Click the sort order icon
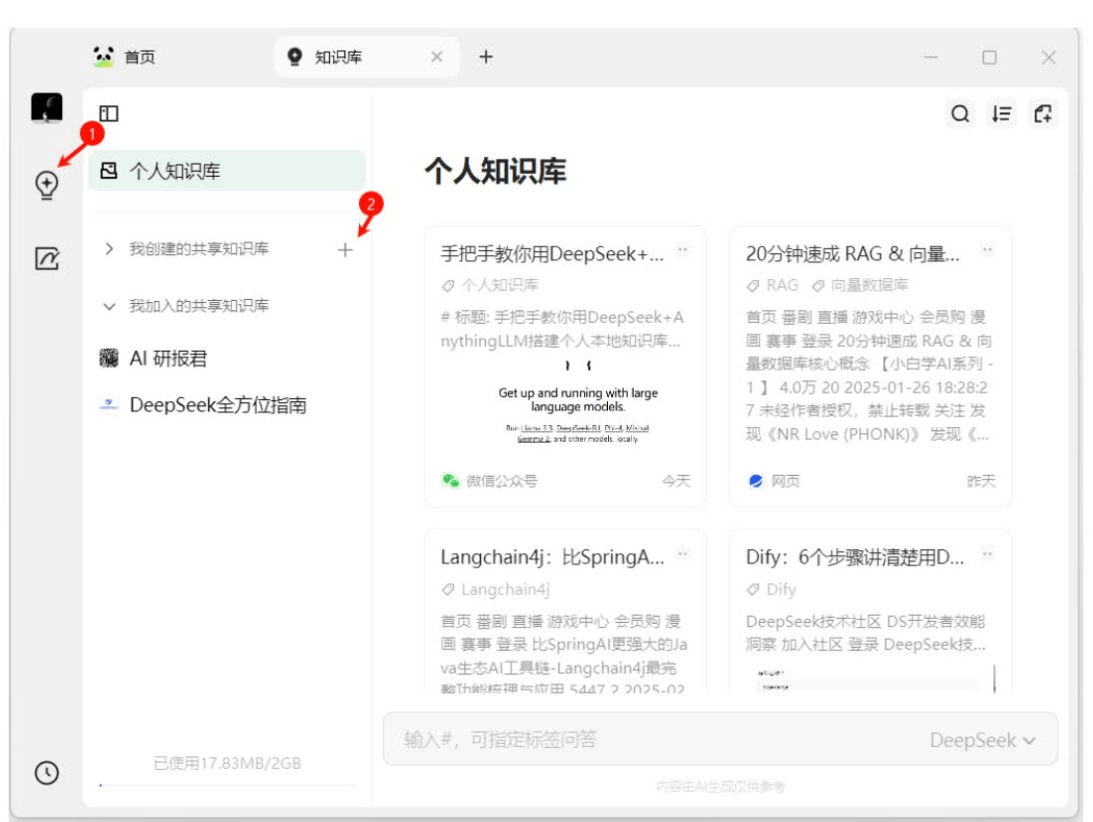 click(1001, 114)
